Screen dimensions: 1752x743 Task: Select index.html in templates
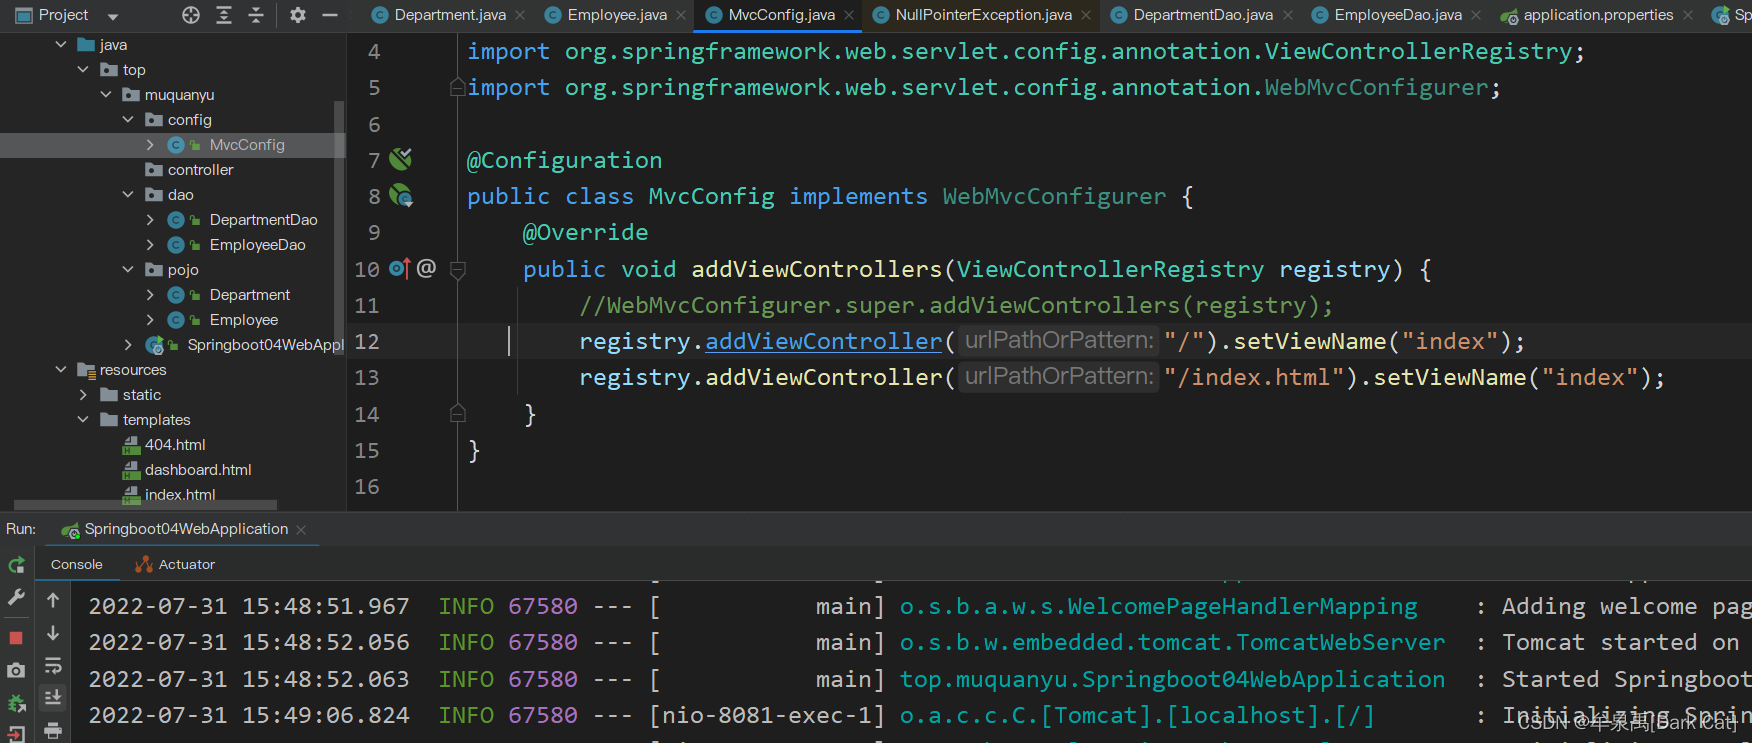click(x=180, y=494)
